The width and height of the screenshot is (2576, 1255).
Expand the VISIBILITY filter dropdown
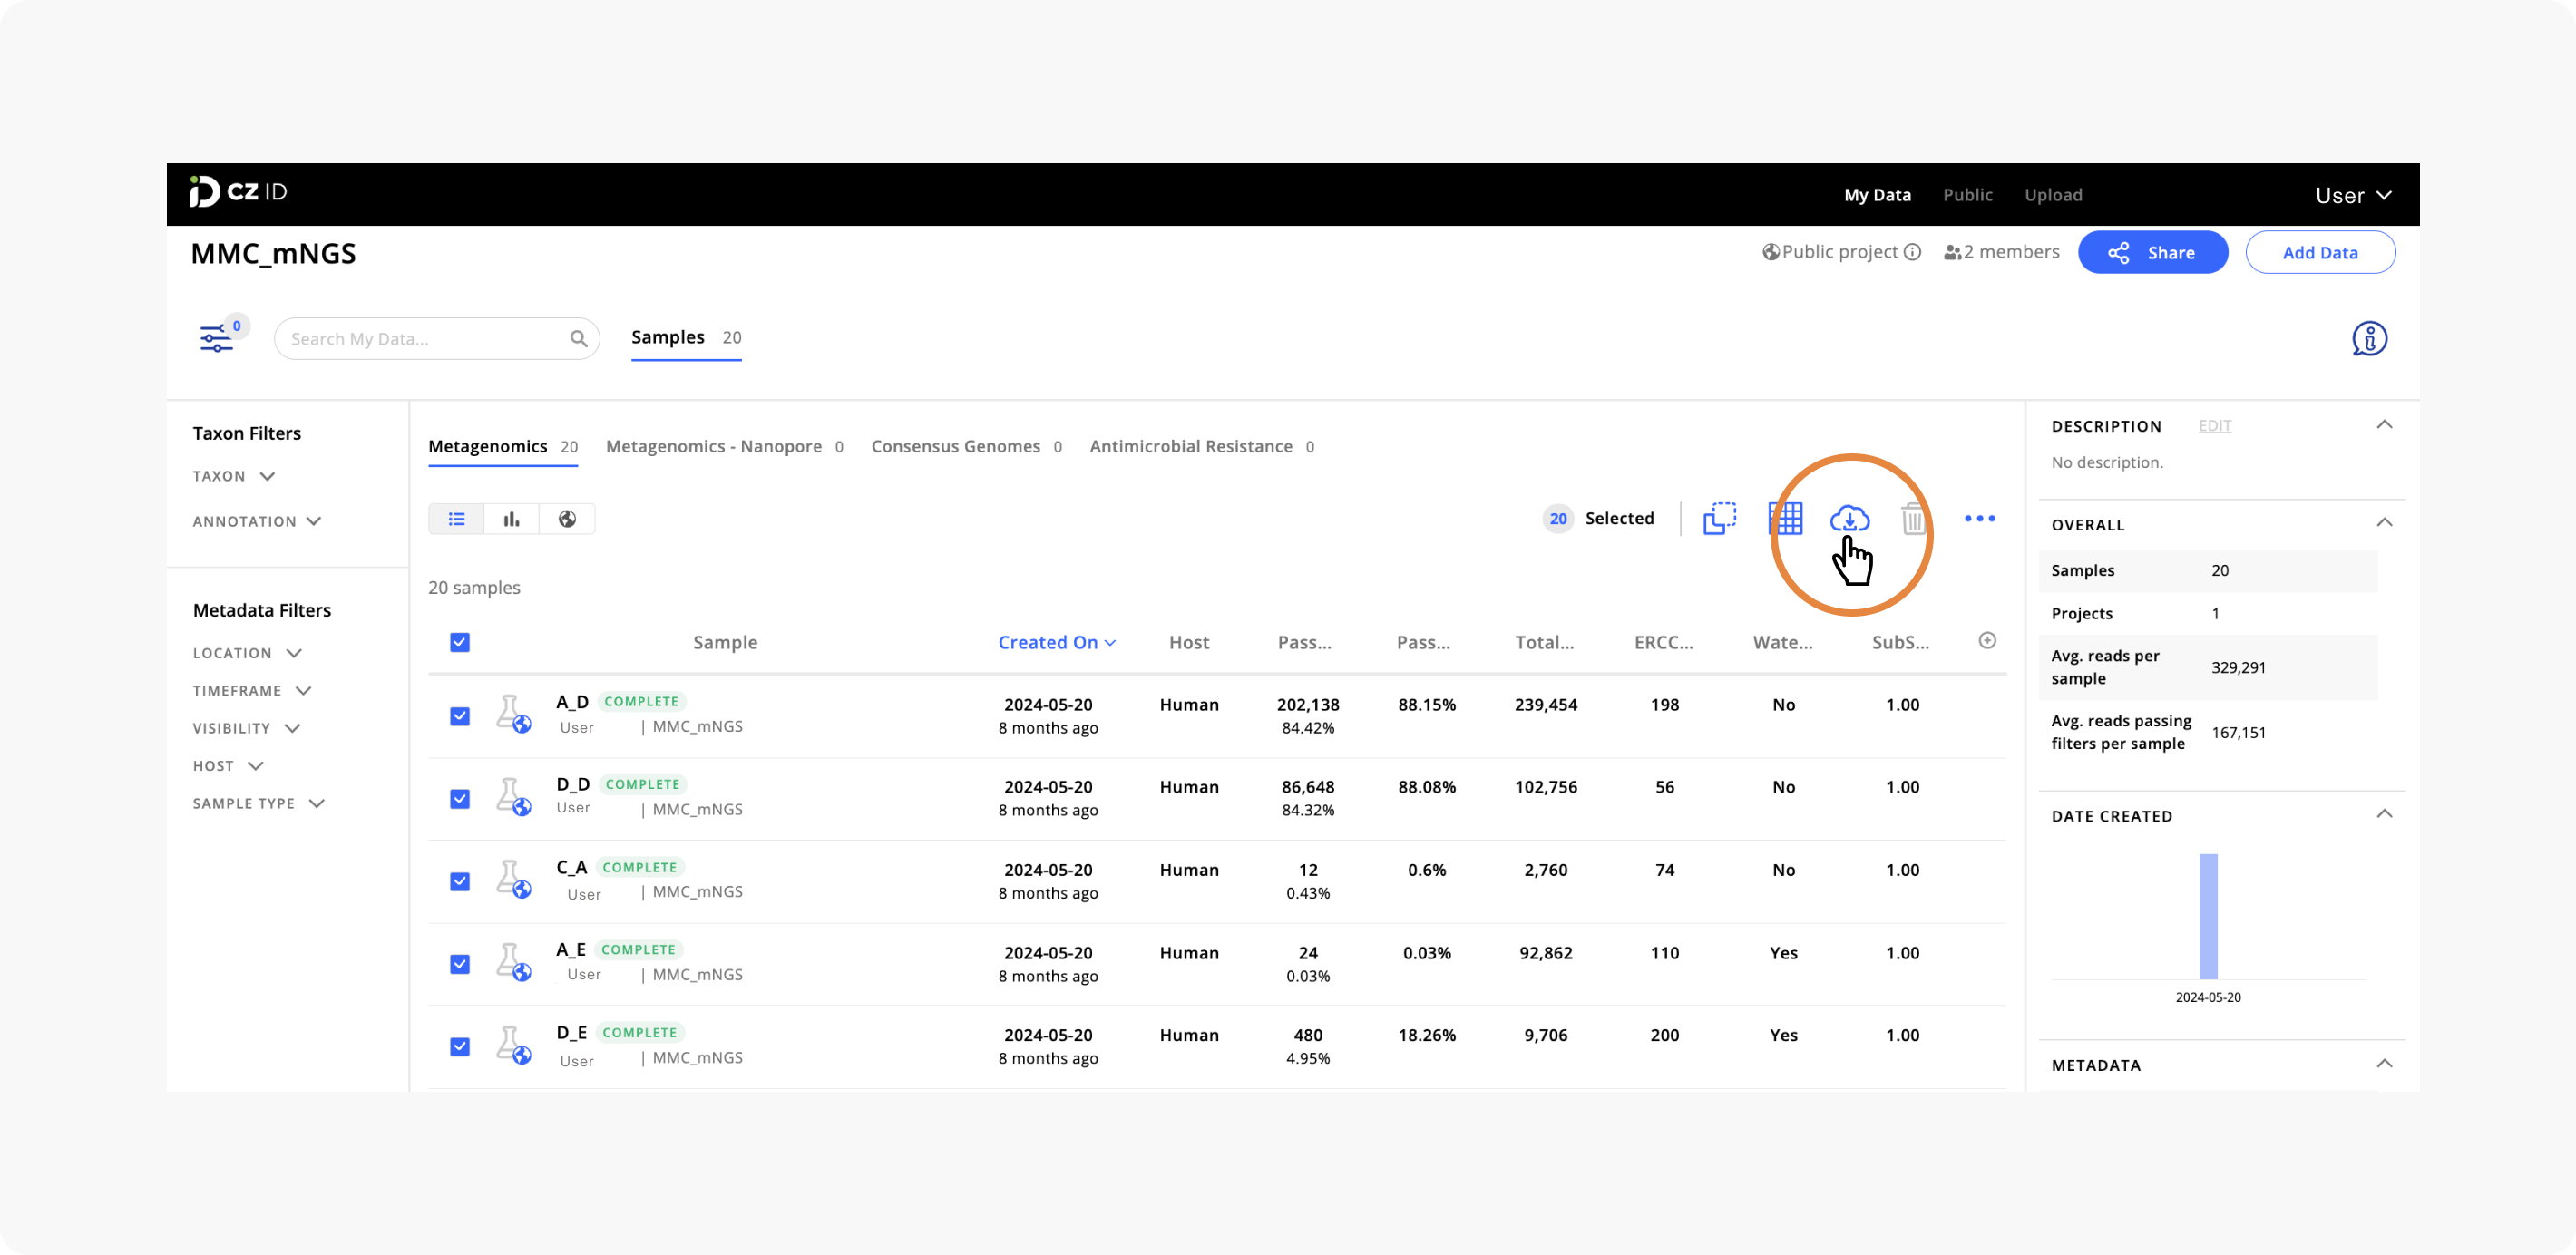coord(246,728)
